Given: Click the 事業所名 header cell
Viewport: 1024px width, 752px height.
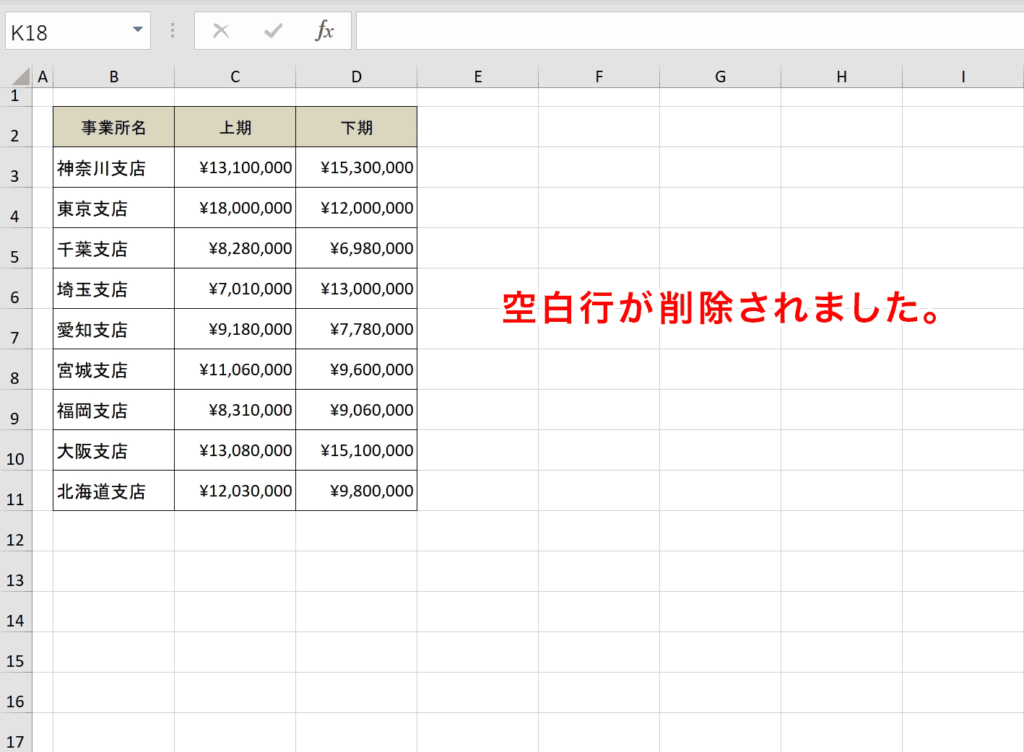Looking at the screenshot, I should click(114, 127).
